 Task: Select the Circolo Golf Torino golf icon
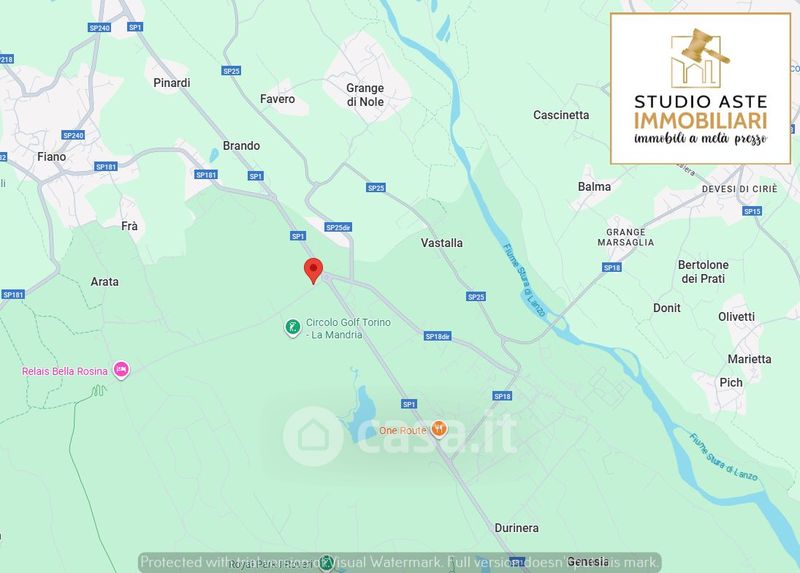coord(292,328)
